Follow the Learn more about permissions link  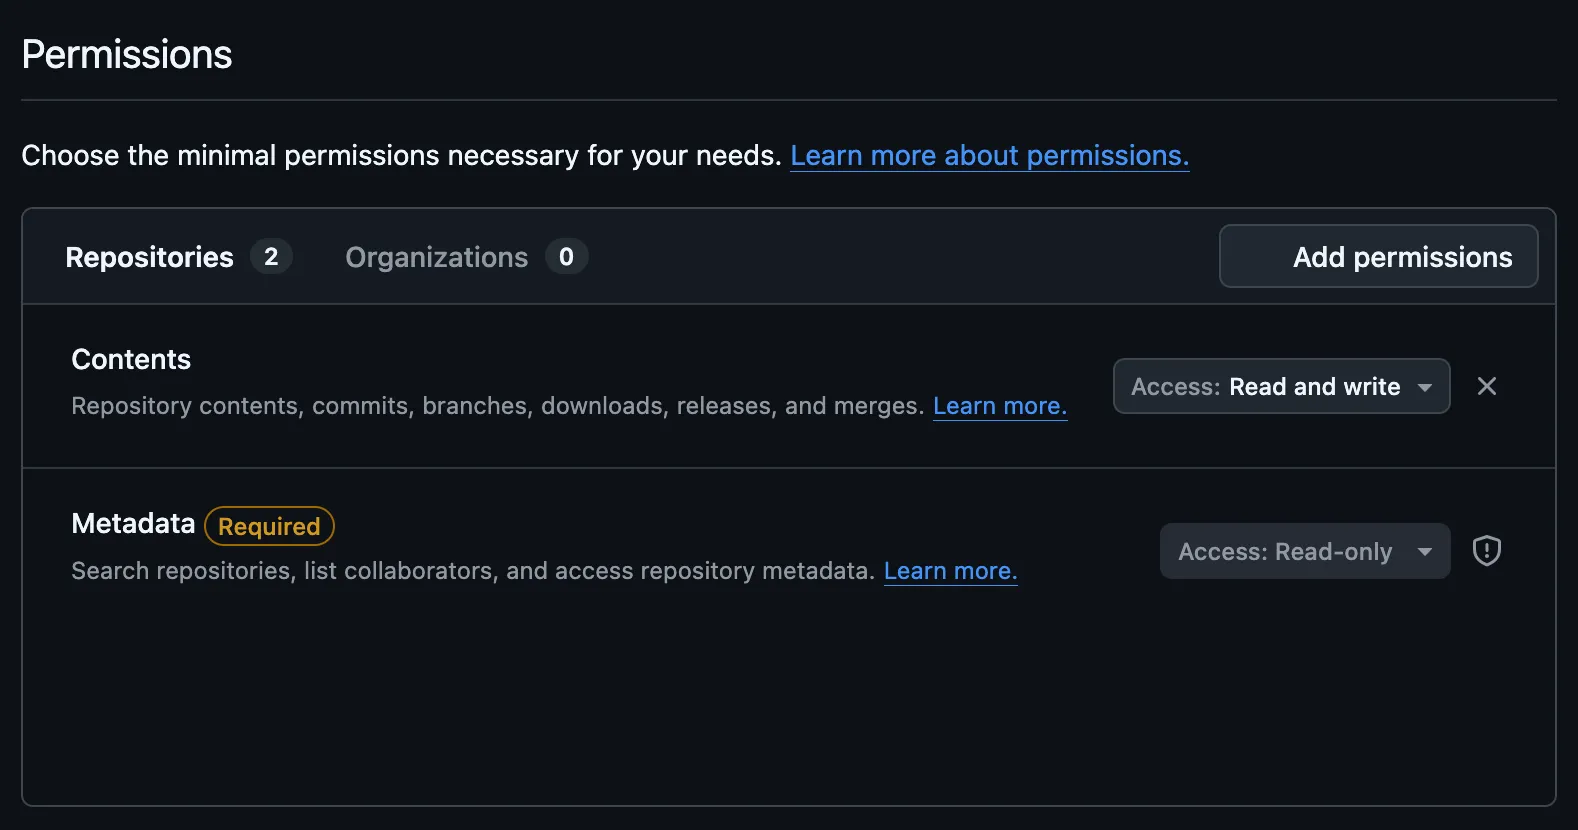989,155
